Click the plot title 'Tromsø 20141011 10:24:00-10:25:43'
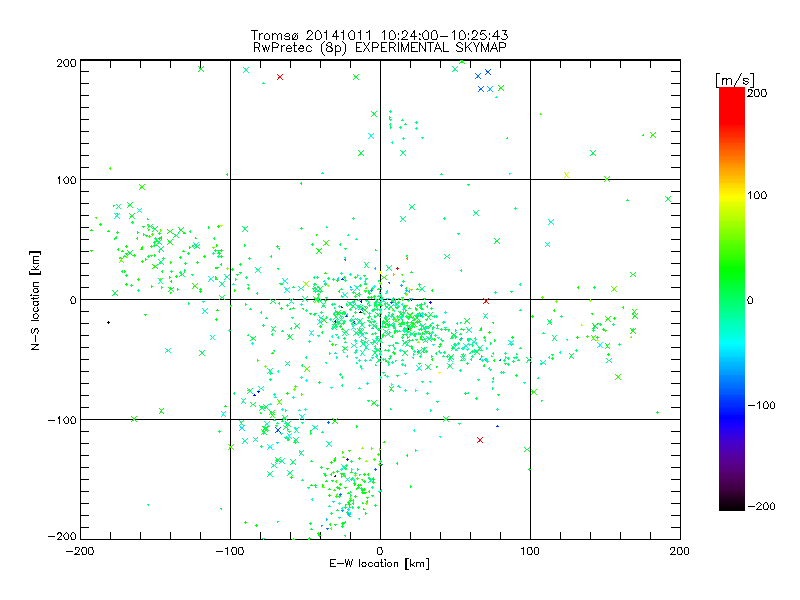The image size is (800, 600). tap(380, 35)
